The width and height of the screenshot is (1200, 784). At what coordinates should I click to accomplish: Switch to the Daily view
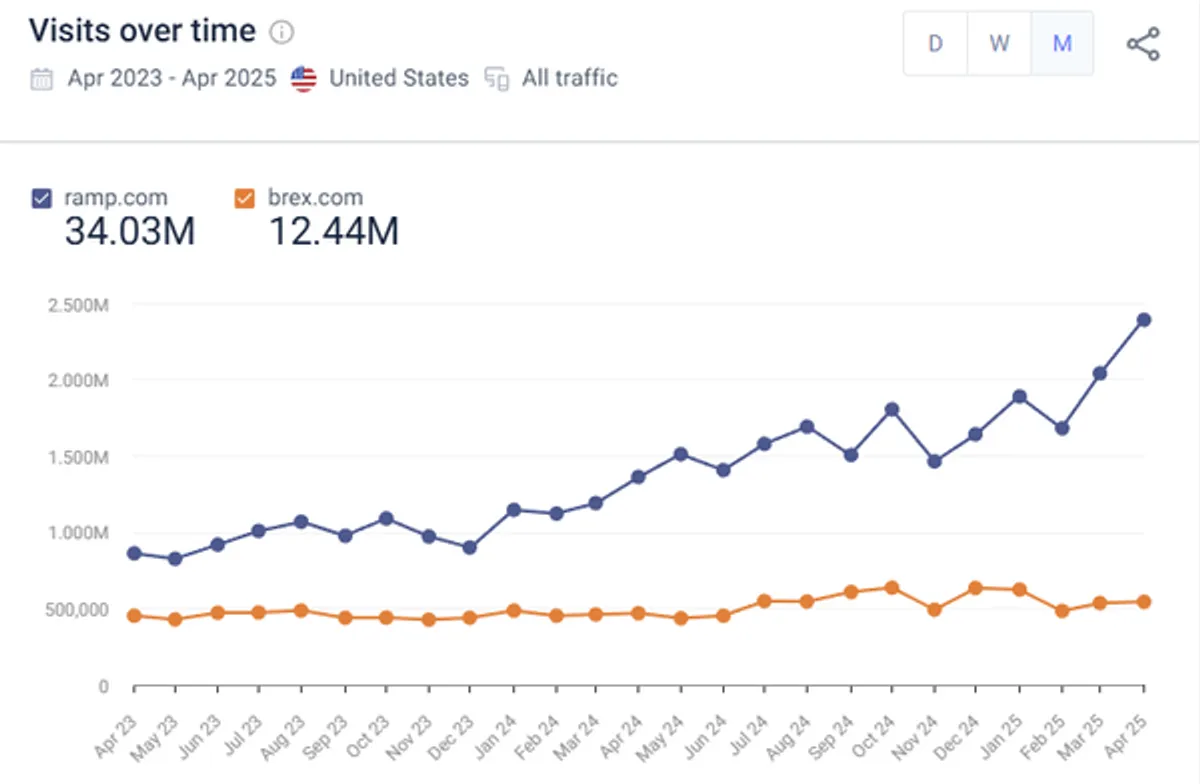point(935,44)
